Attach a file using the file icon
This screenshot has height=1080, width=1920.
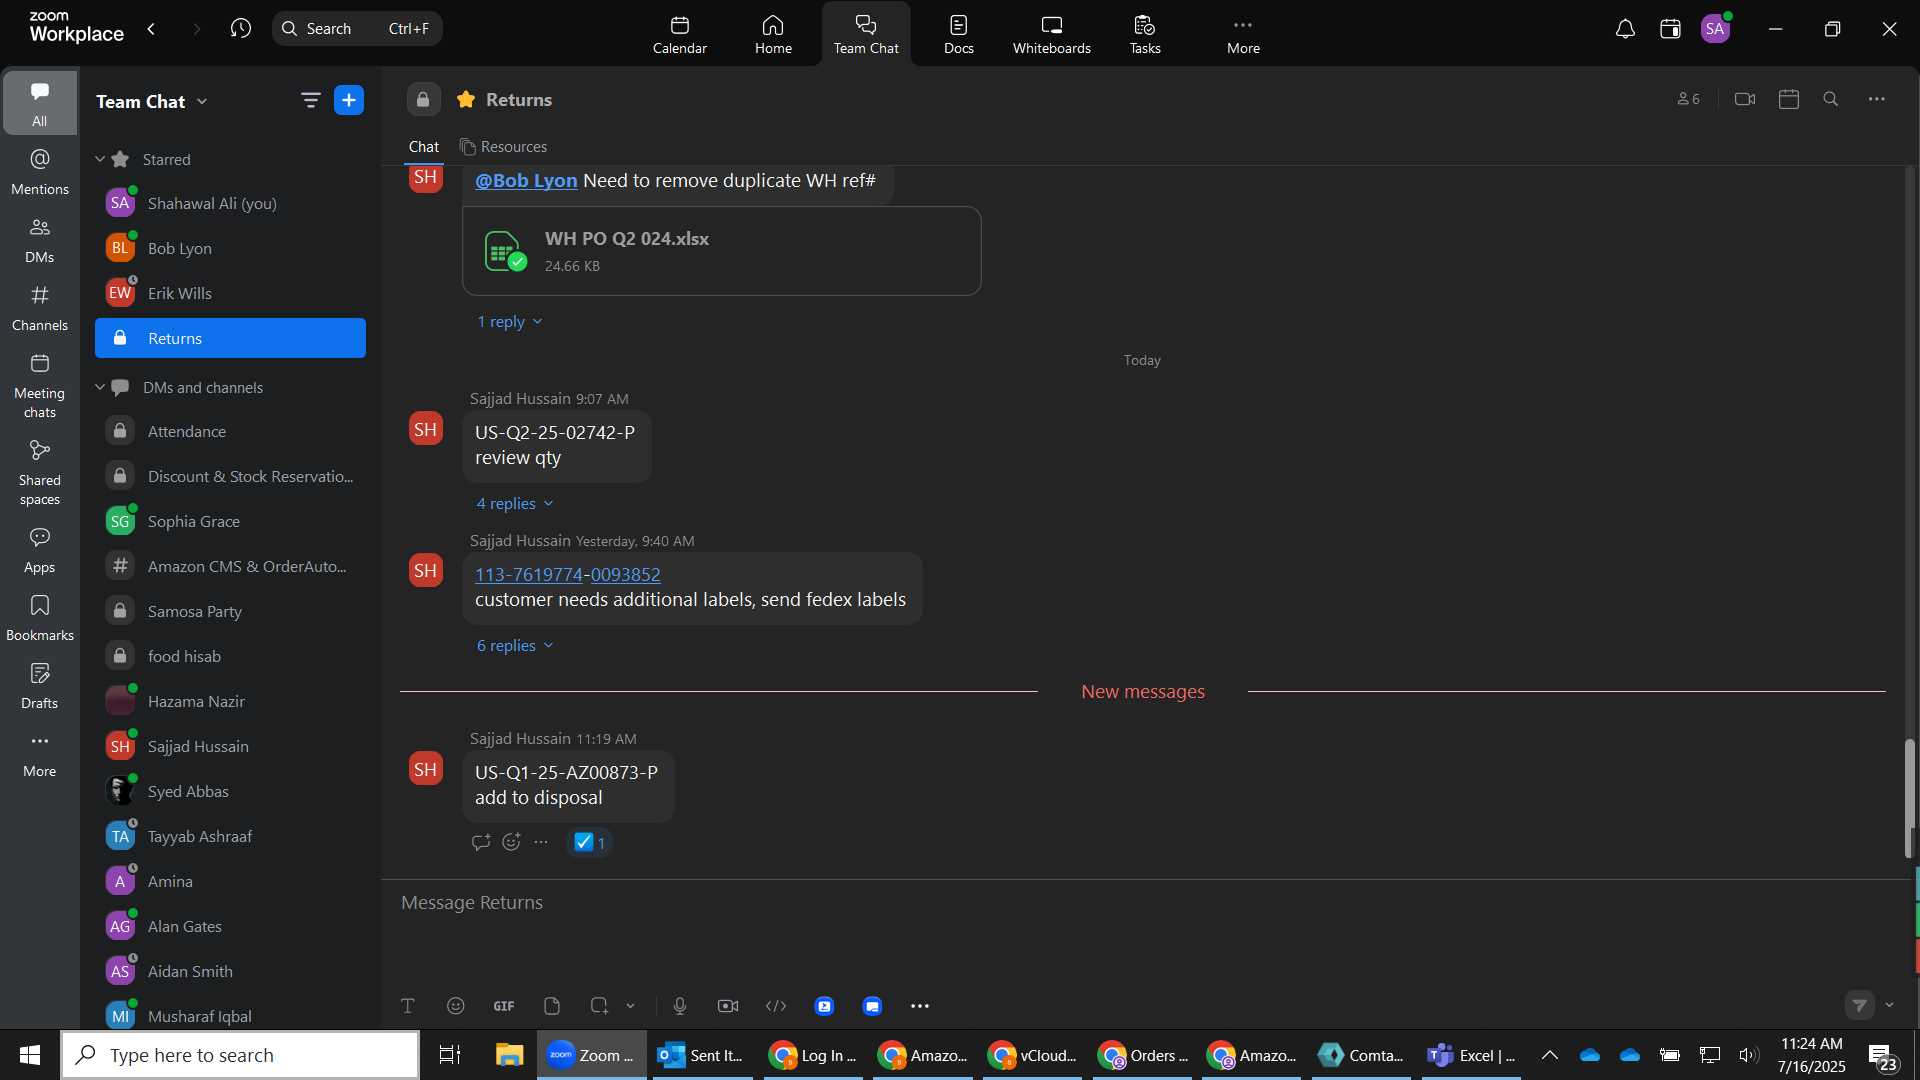[x=552, y=1006]
